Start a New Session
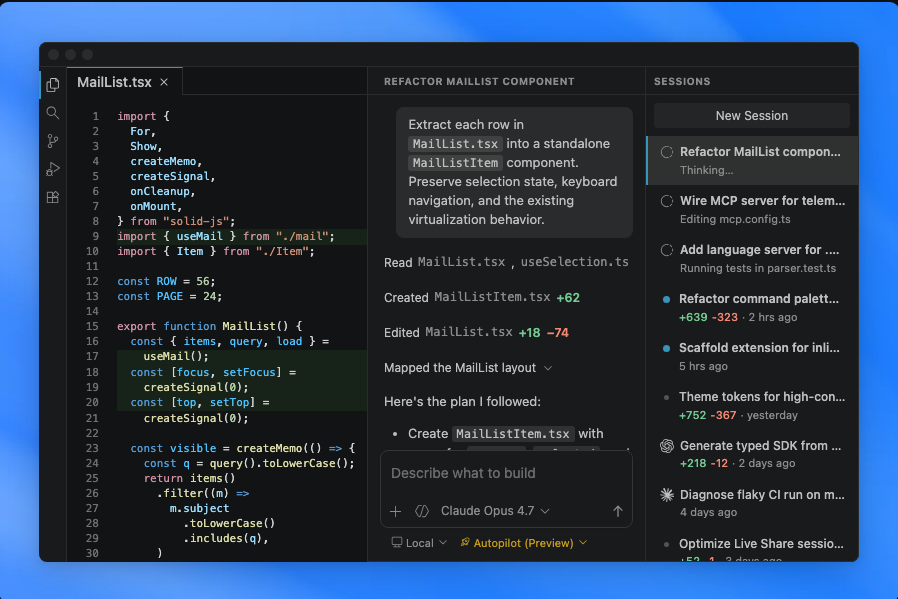 (x=751, y=116)
